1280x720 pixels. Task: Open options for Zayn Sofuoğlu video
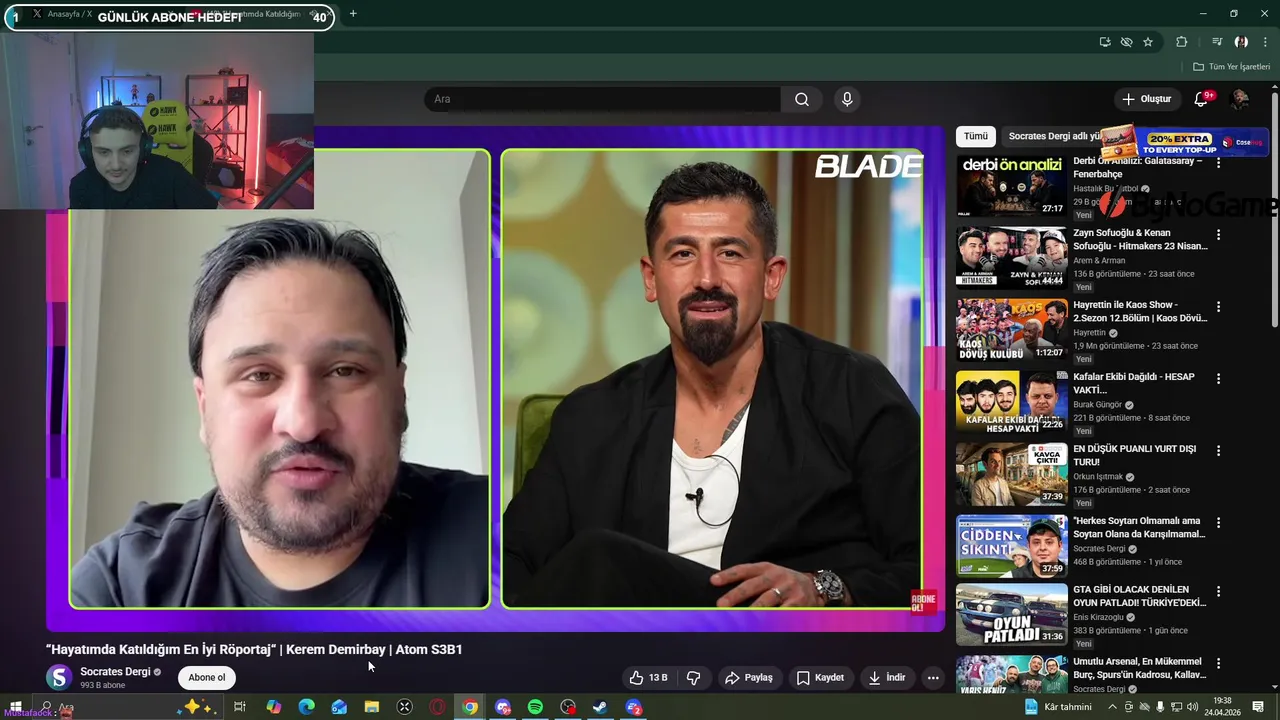point(1218,235)
